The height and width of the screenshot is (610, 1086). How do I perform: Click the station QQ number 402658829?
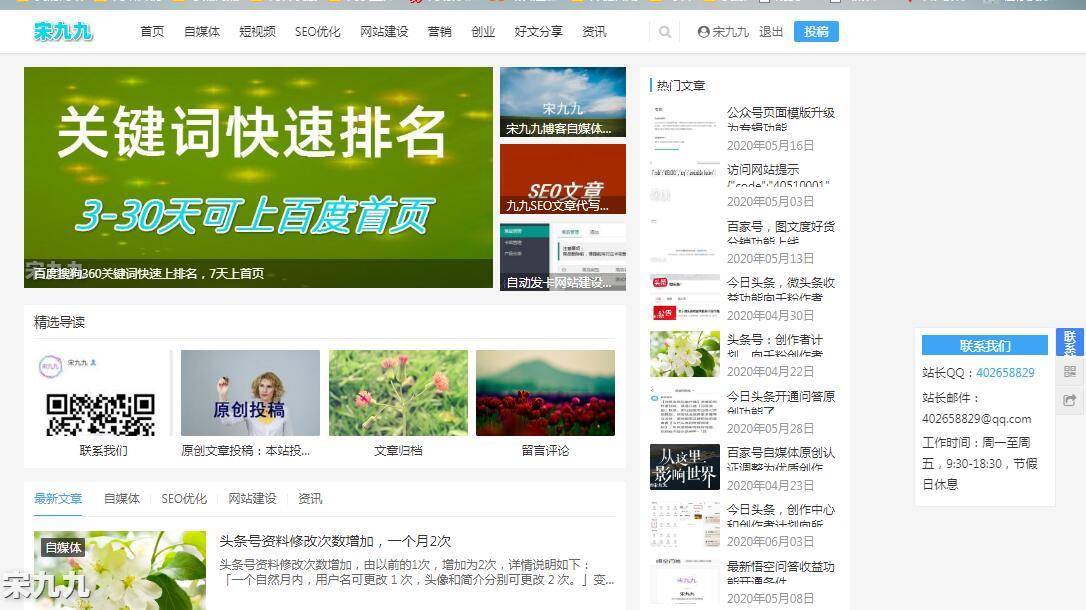coord(1005,373)
